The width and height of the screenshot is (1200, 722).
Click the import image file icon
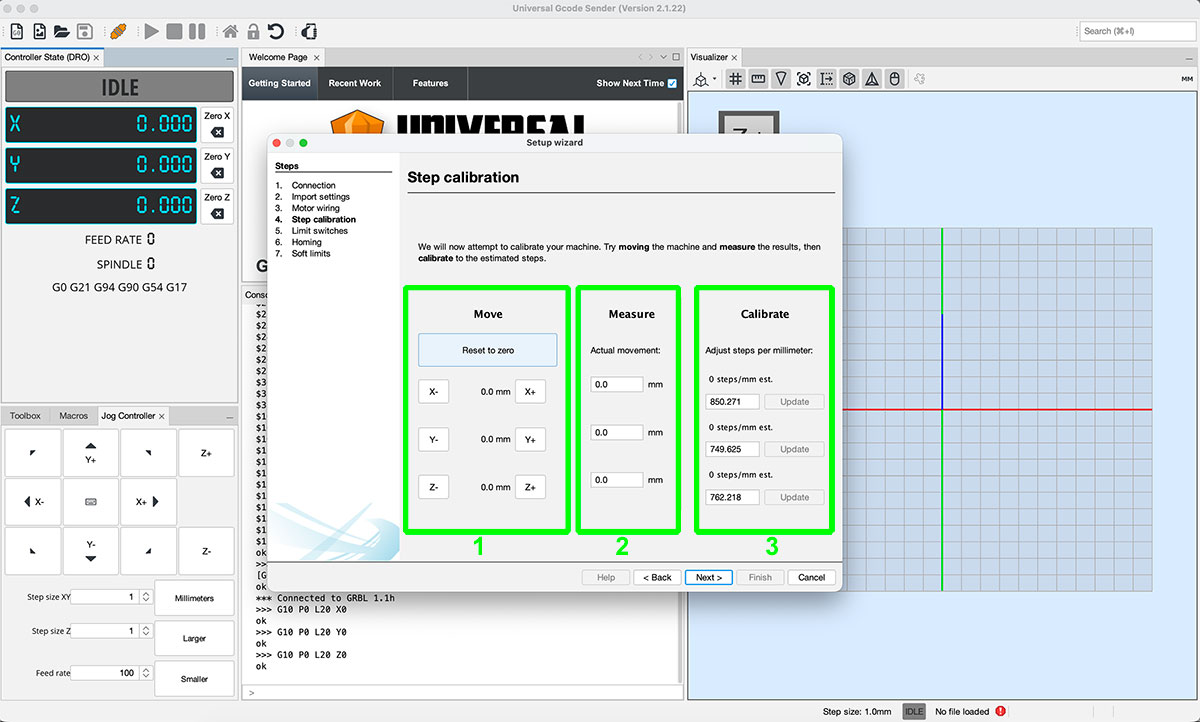click(40, 31)
